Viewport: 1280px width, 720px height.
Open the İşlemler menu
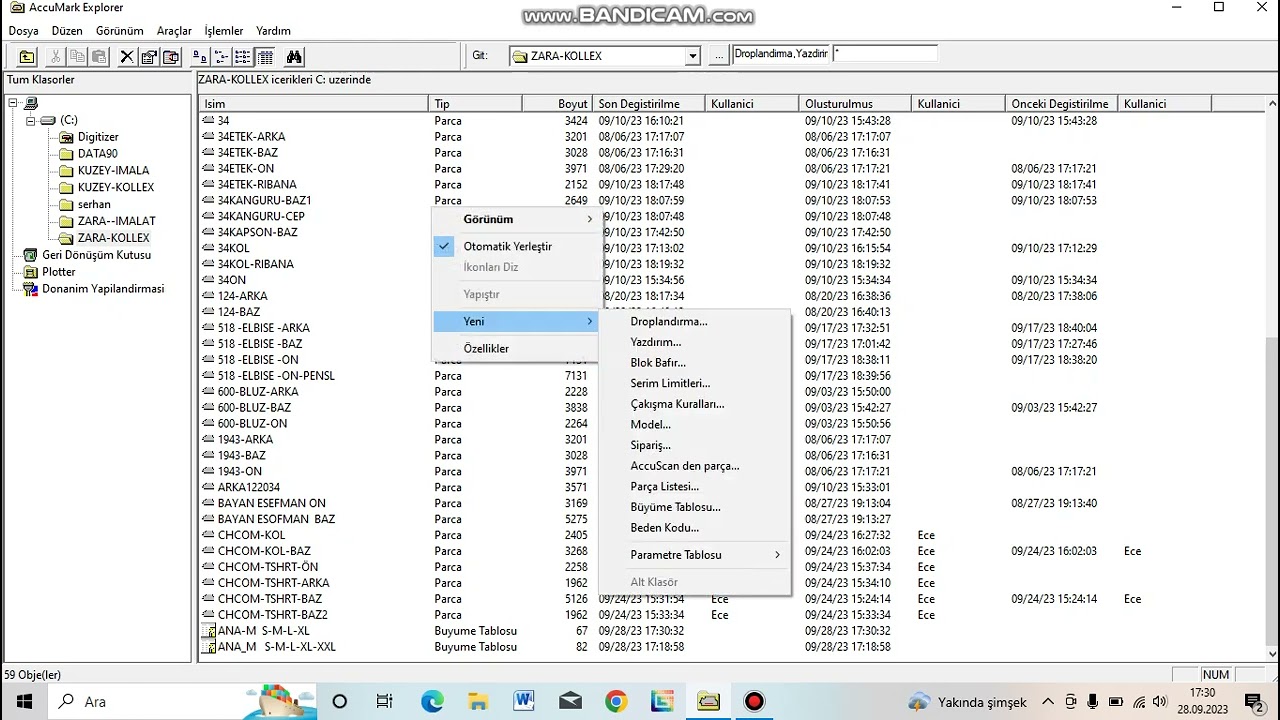point(224,31)
